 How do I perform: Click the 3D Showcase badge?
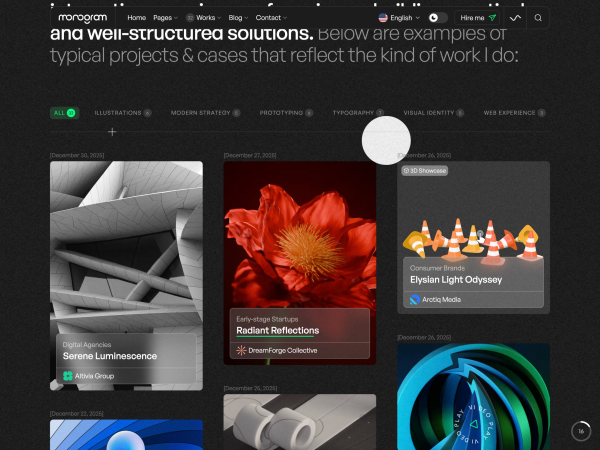point(425,170)
